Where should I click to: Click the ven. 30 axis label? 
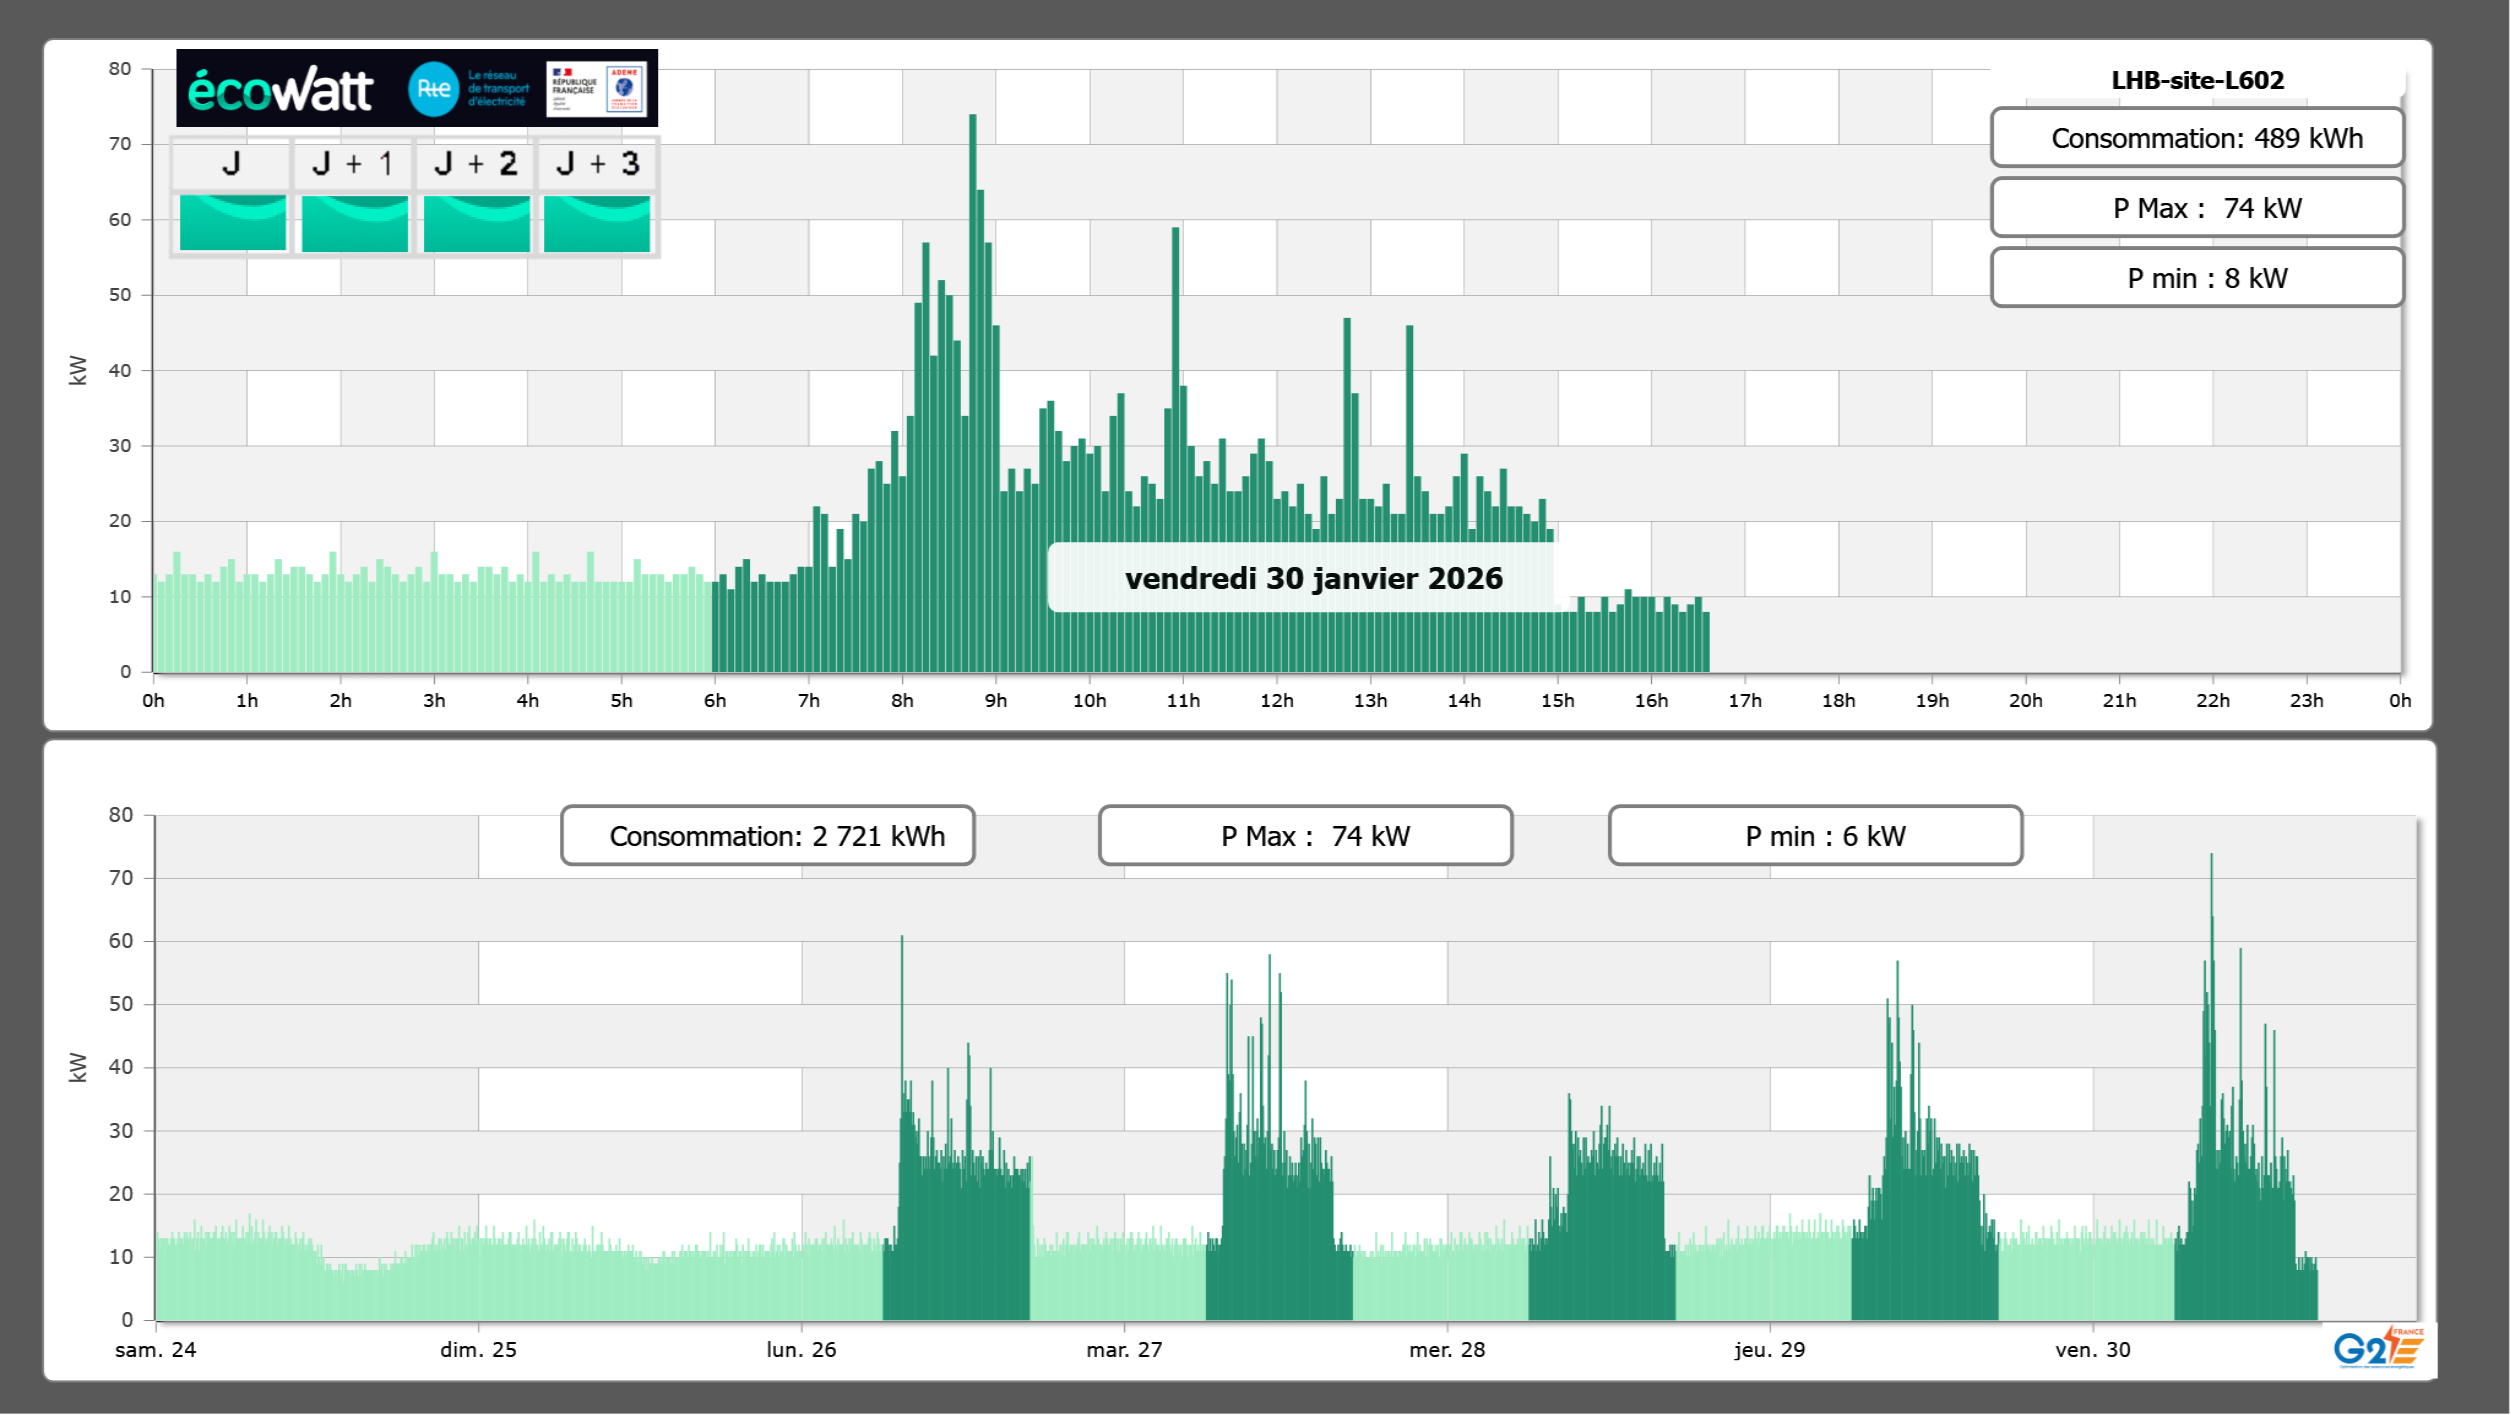[2092, 1350]
